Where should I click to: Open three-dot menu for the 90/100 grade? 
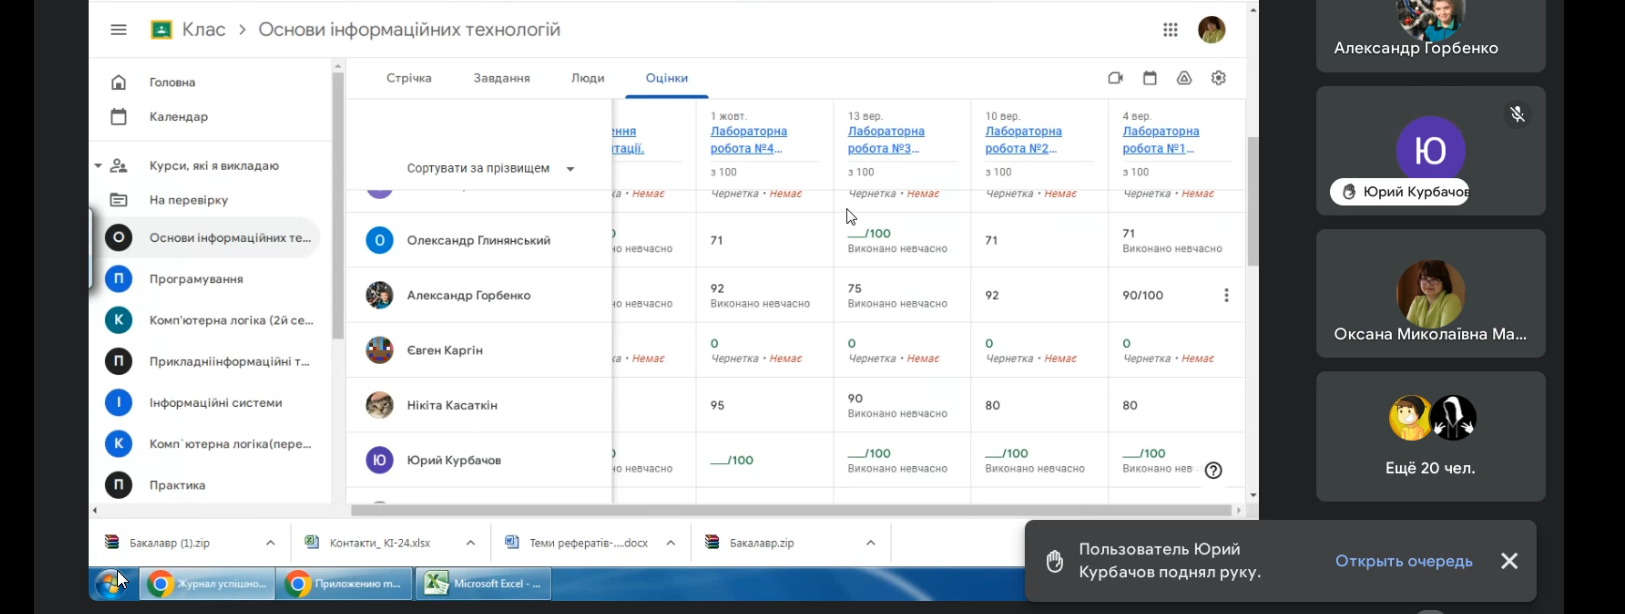coord(1226,295)
